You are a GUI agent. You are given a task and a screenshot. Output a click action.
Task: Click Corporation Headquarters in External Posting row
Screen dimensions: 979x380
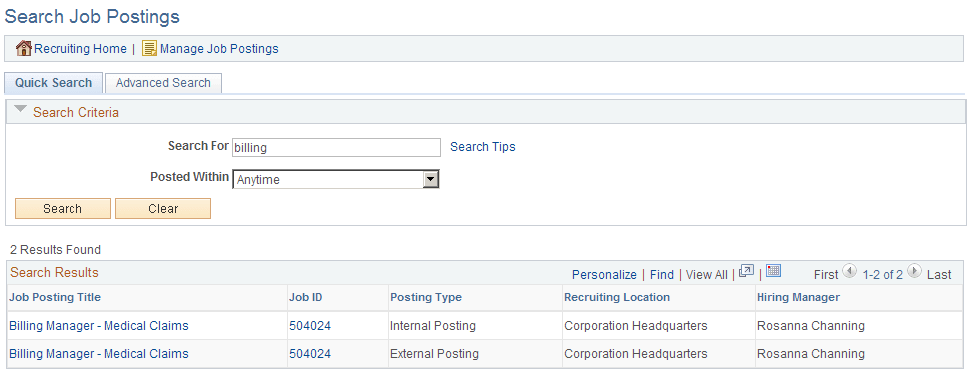coord(636,354)
